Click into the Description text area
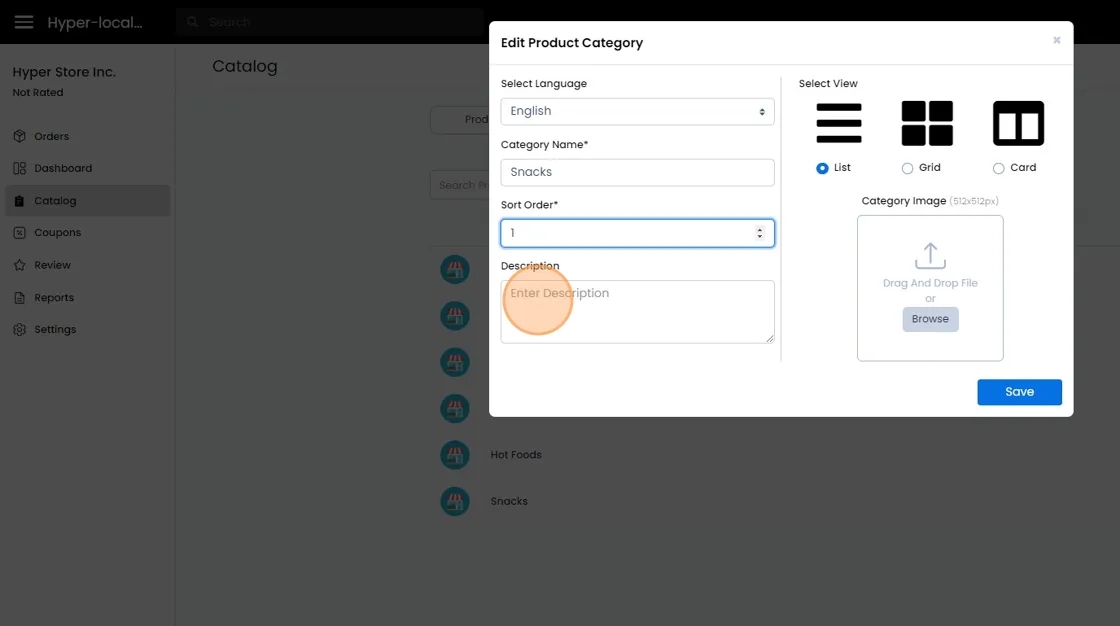The image size is (1120, 626). coord(637,311)
